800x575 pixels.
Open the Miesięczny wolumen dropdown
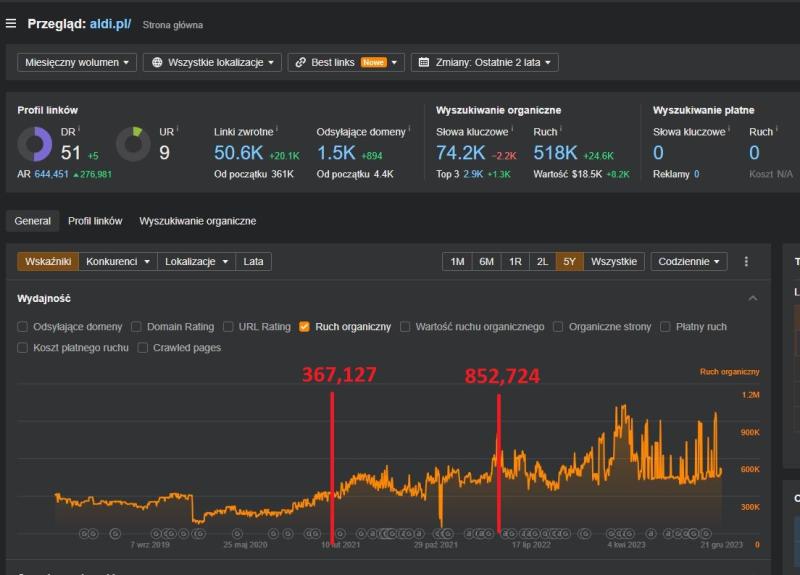(x=75, y=62)
